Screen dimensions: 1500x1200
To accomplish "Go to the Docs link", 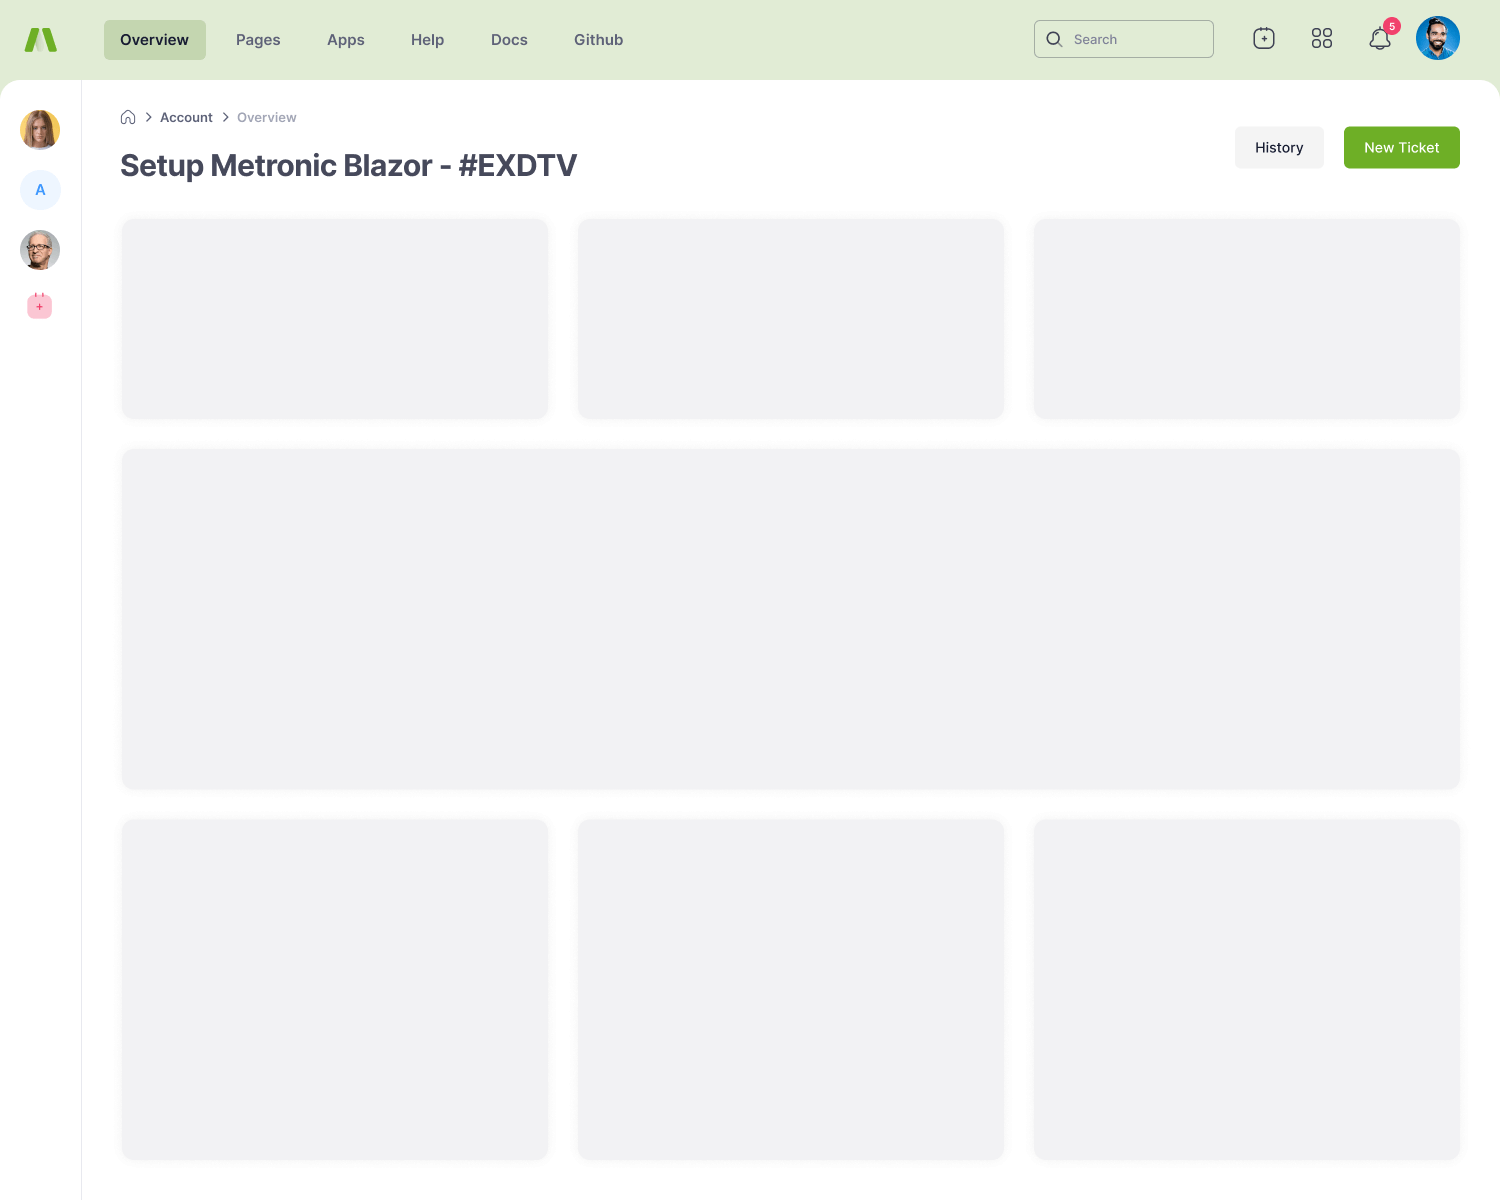I will click(x=509, y=40).
